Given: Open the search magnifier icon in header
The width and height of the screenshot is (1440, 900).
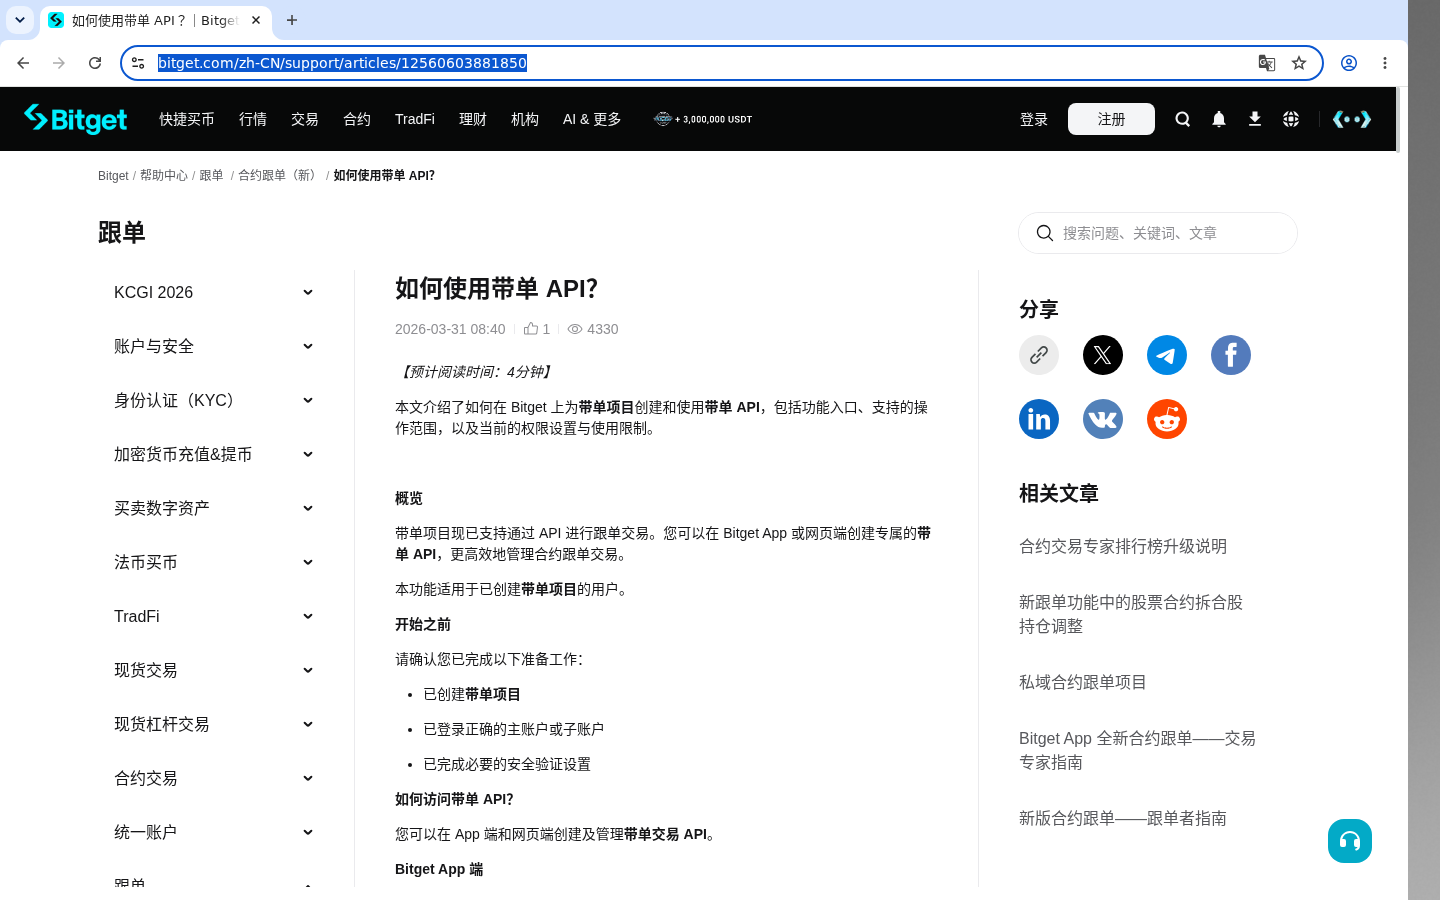Looking at the screenshot, I should click(x=1183, y=119).
